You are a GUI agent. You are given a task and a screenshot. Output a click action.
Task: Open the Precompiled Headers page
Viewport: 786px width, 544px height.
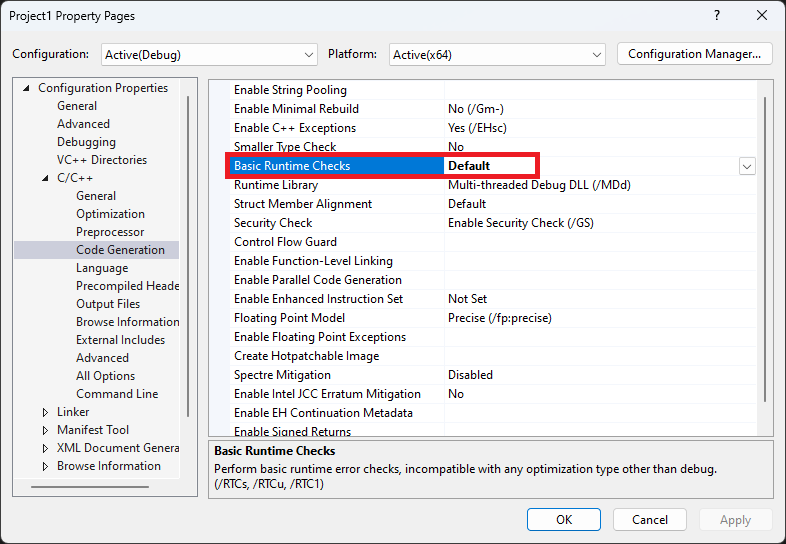pos(127,286)
